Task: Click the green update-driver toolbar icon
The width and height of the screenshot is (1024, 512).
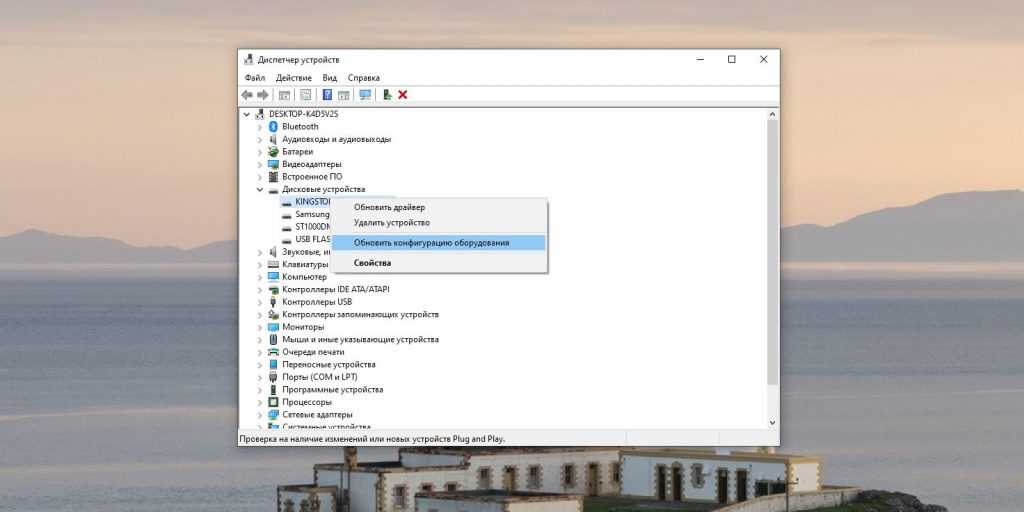Action: [x=387, y=95]
